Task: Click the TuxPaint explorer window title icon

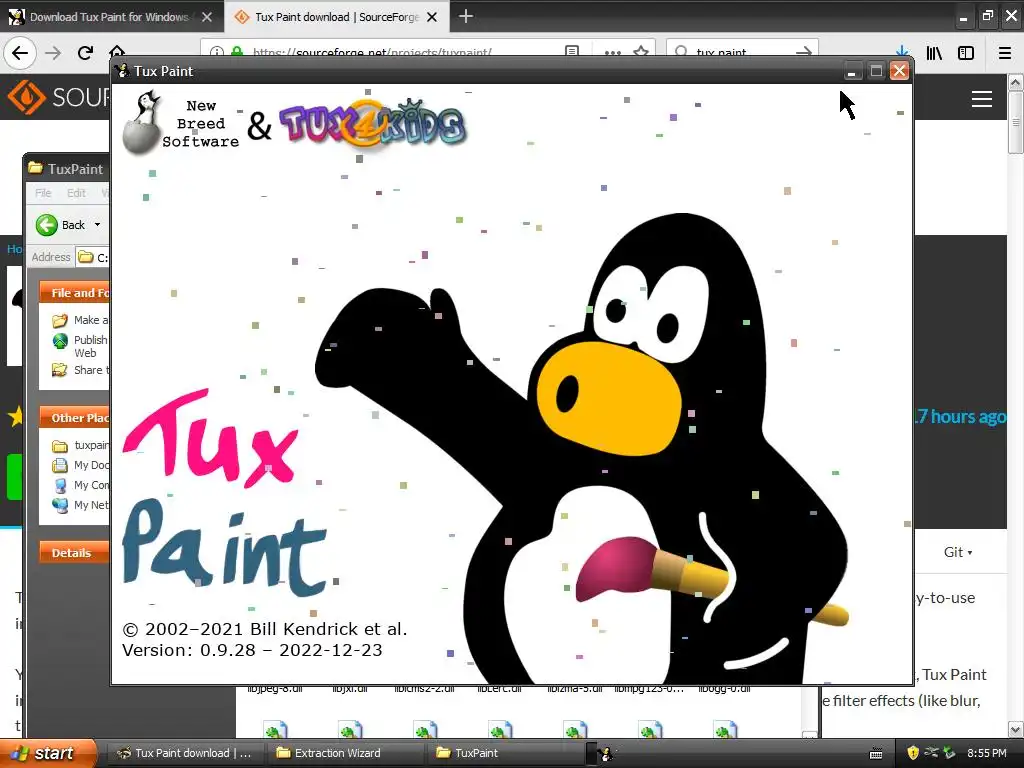Action: coord(36,168)
